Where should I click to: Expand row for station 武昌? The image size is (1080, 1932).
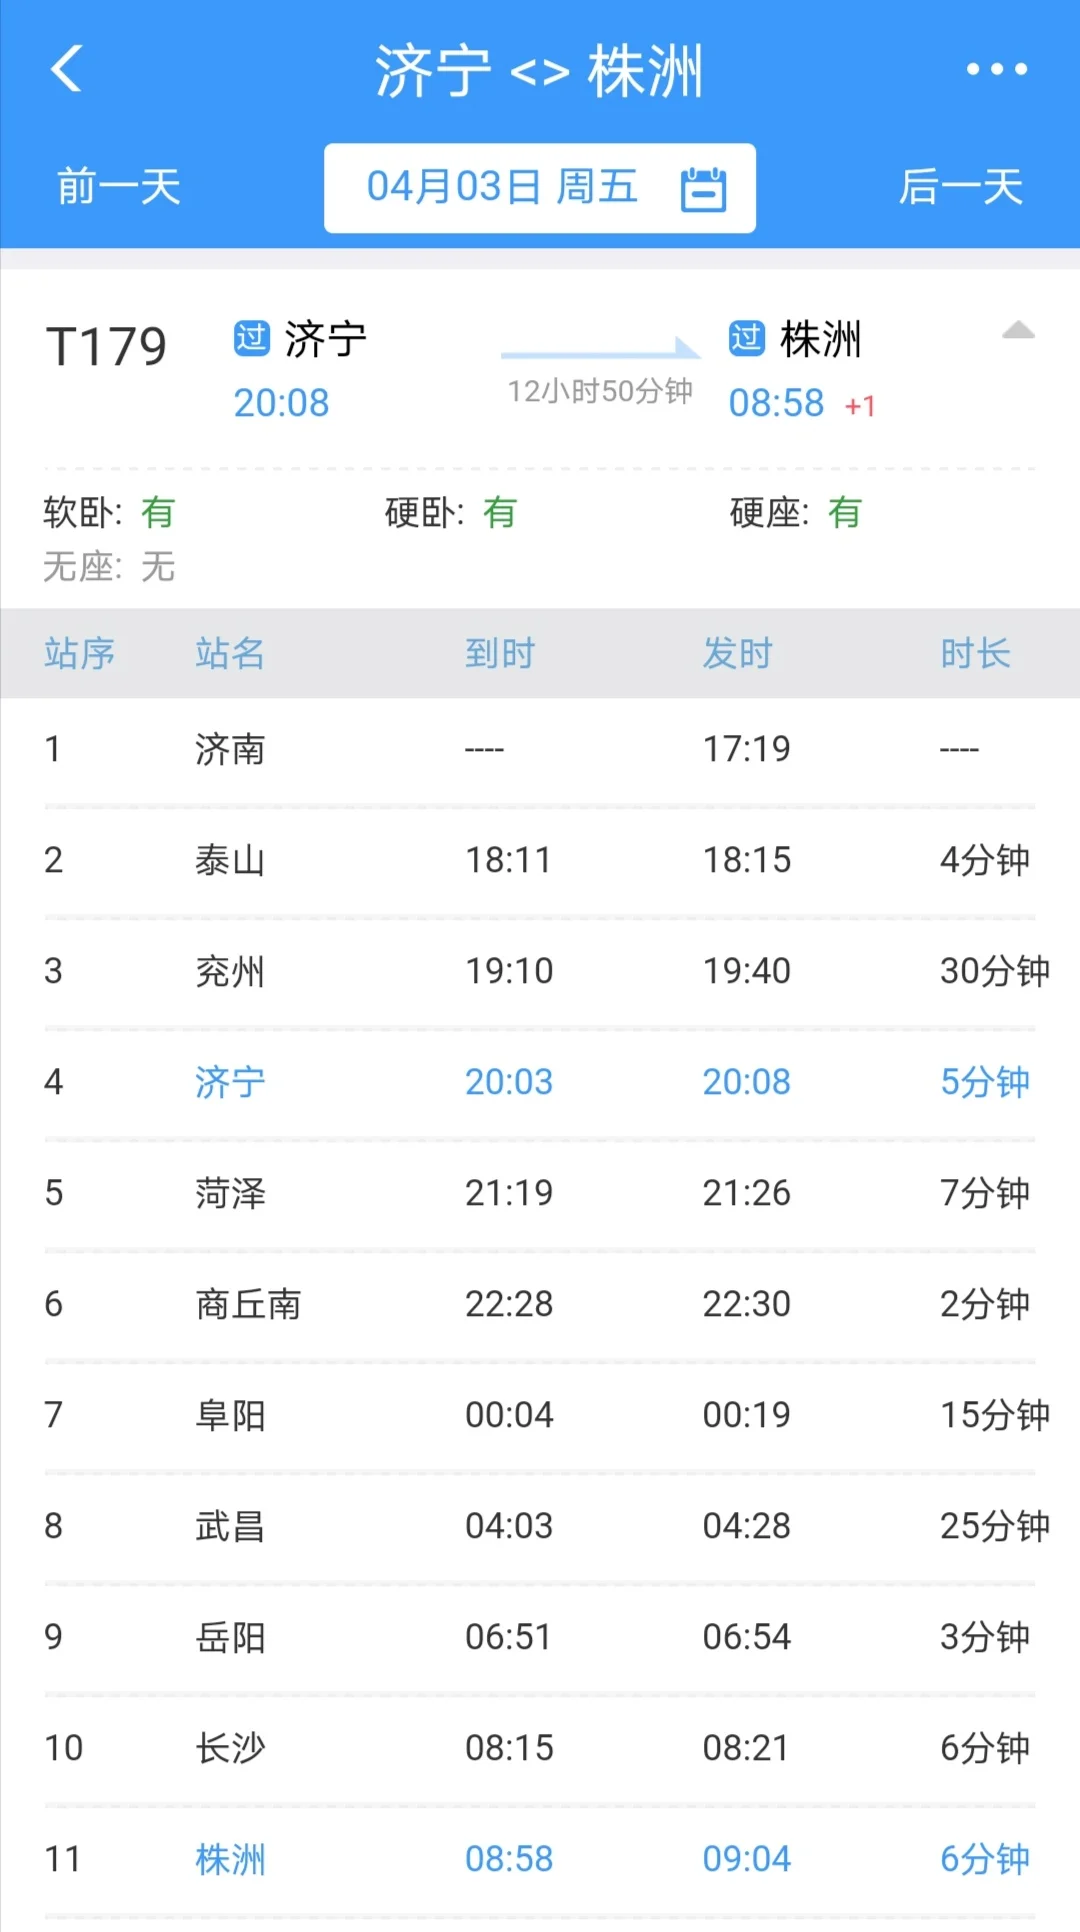coord(540,1525)
